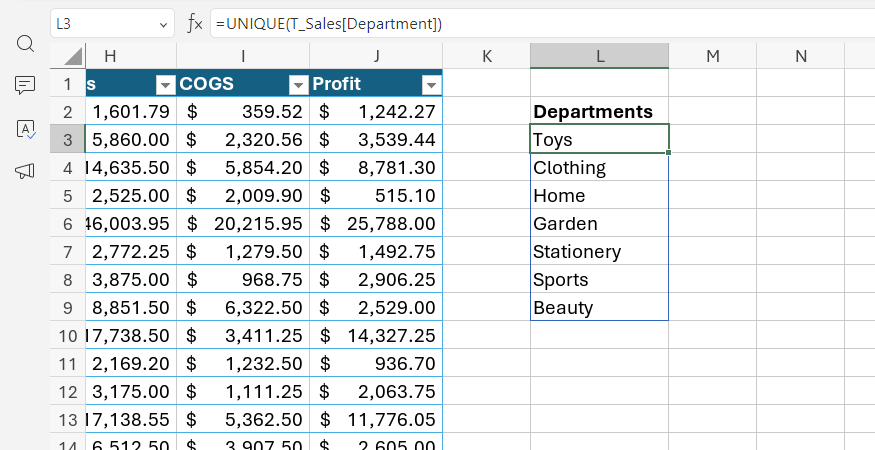
Task: Click the COGS header cell text
Action: pos(206,84)
